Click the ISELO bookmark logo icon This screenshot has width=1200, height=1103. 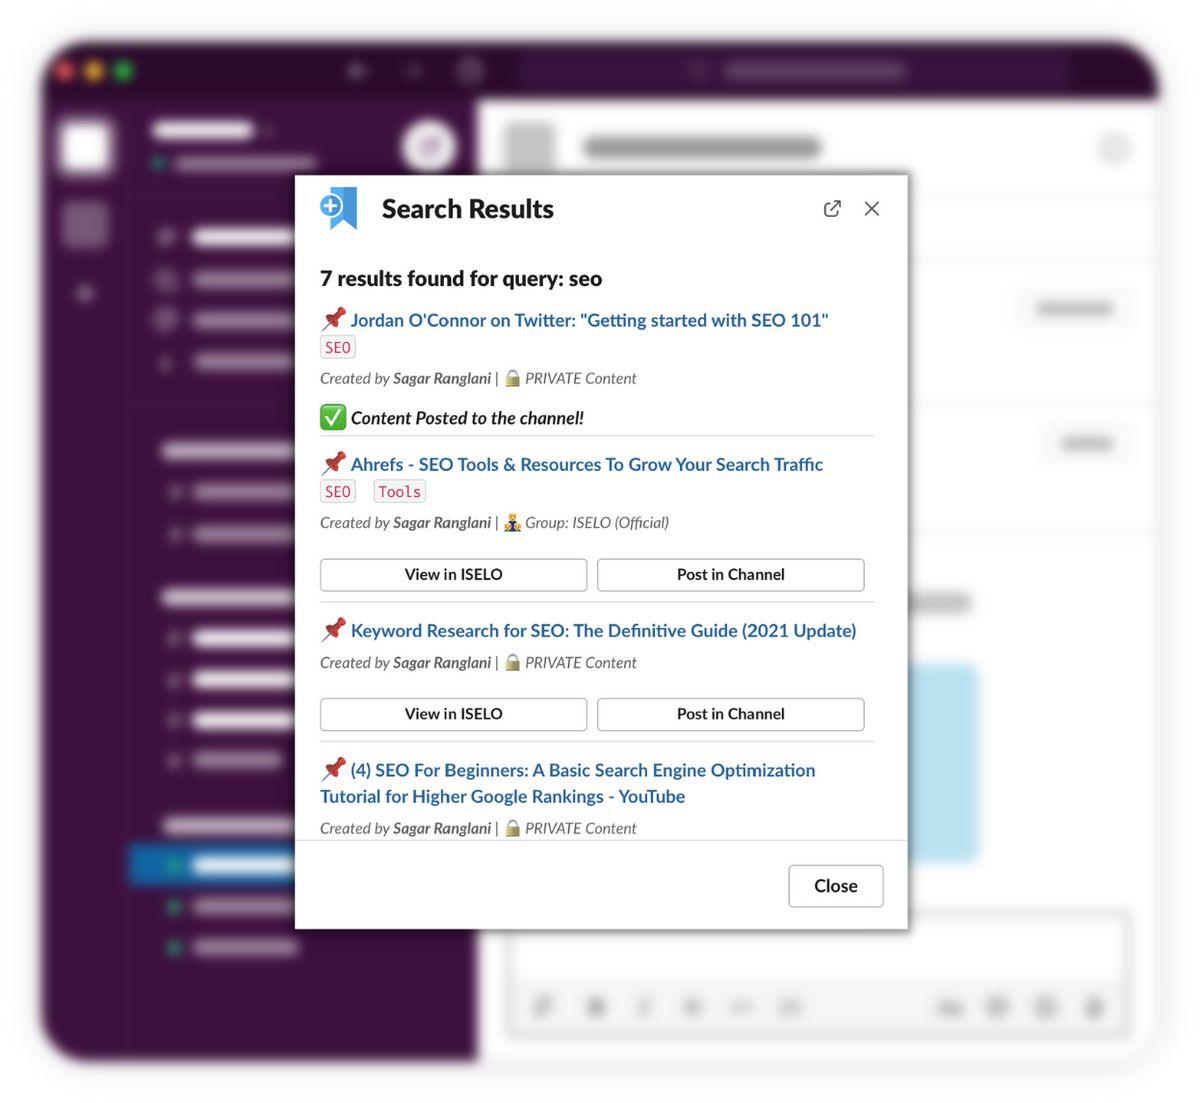coord(339,208)
